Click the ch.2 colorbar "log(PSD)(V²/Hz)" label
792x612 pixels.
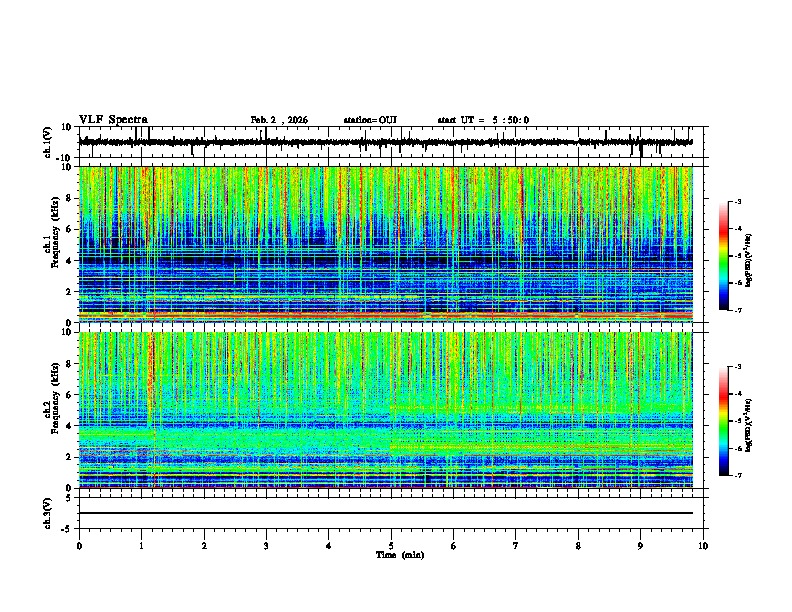749,425
